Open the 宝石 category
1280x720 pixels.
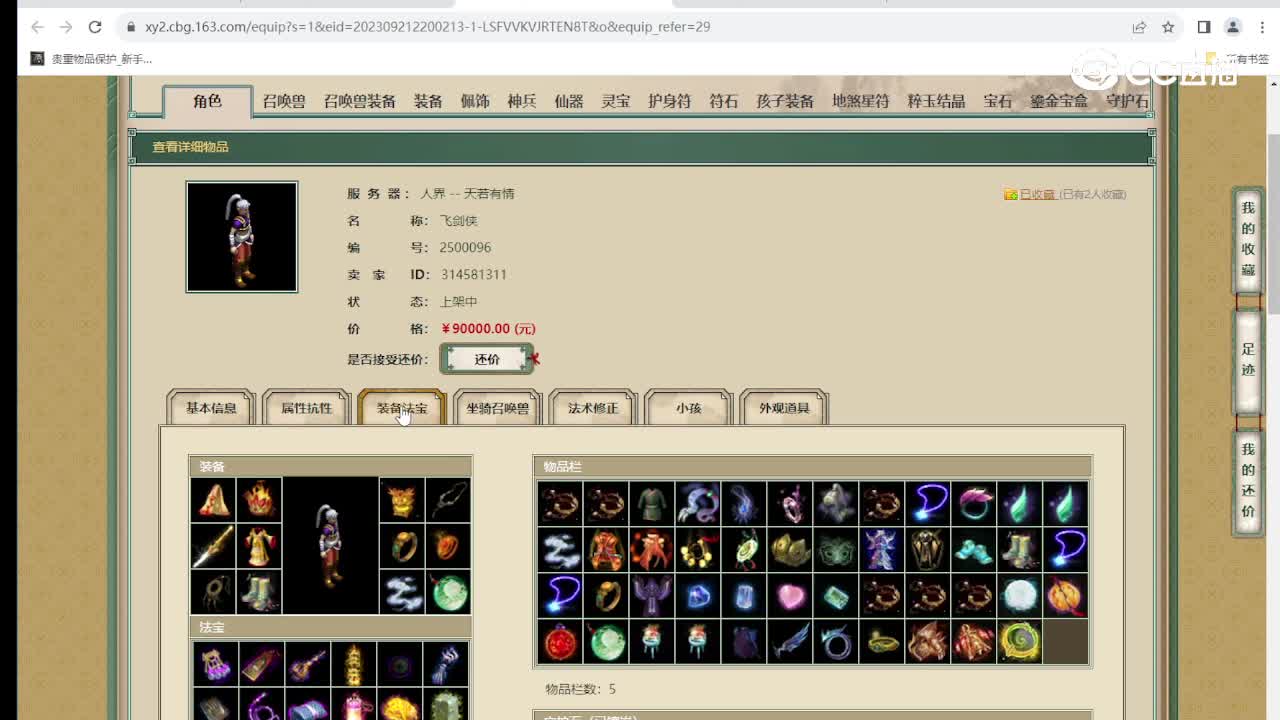(x=998, y=101)
